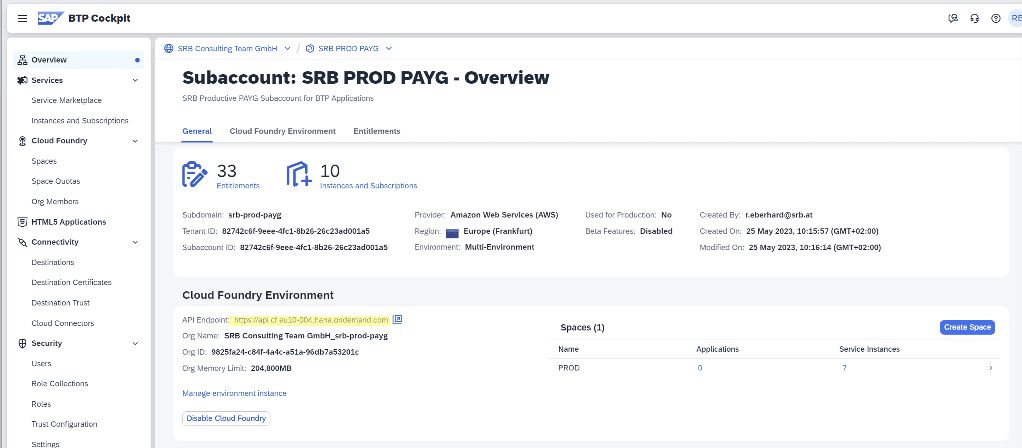Click the HTML5 Applications sidebar icon

[22, 222]
